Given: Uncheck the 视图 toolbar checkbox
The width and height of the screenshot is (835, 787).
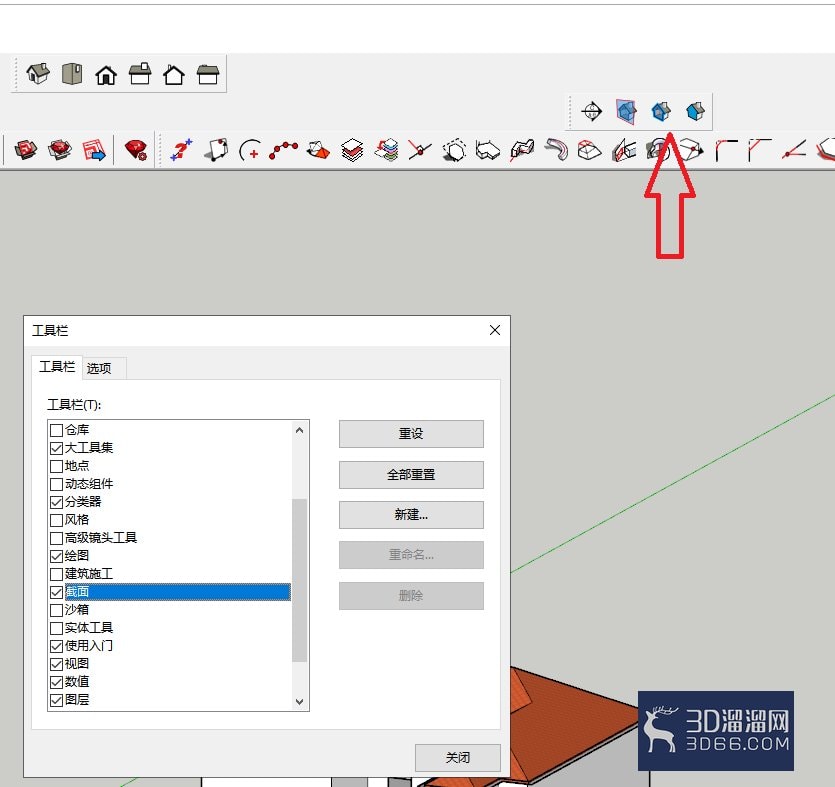Looking at the screenshot, I should (x=56, y=664).
